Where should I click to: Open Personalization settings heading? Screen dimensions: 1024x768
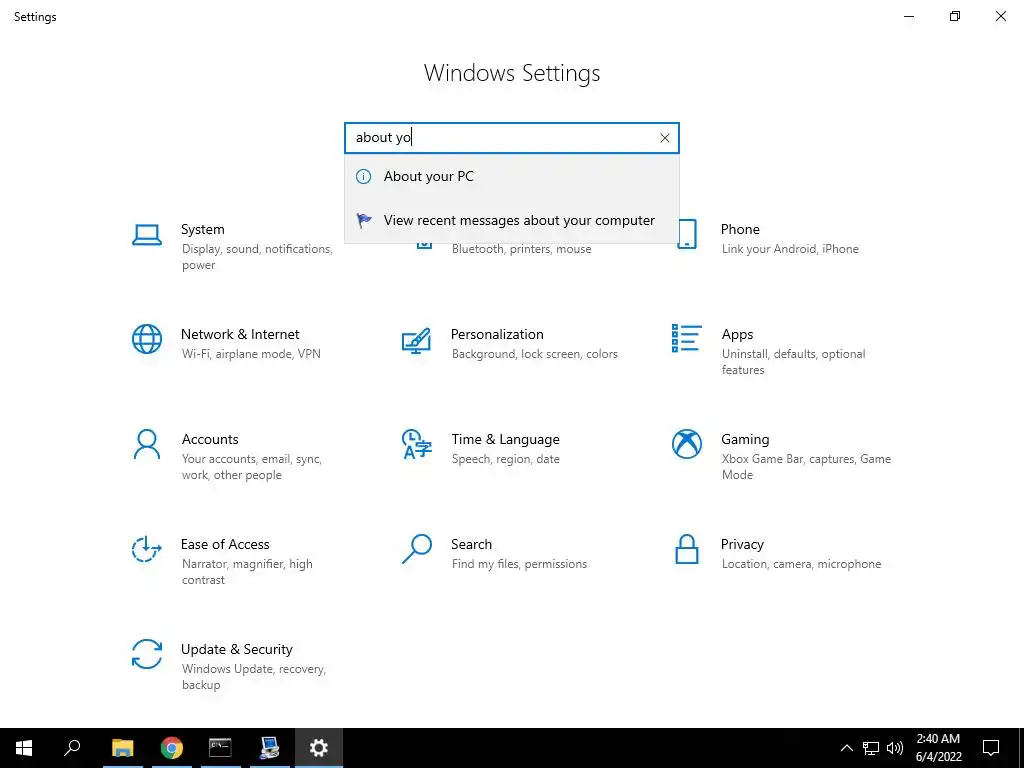pos(497,334)
